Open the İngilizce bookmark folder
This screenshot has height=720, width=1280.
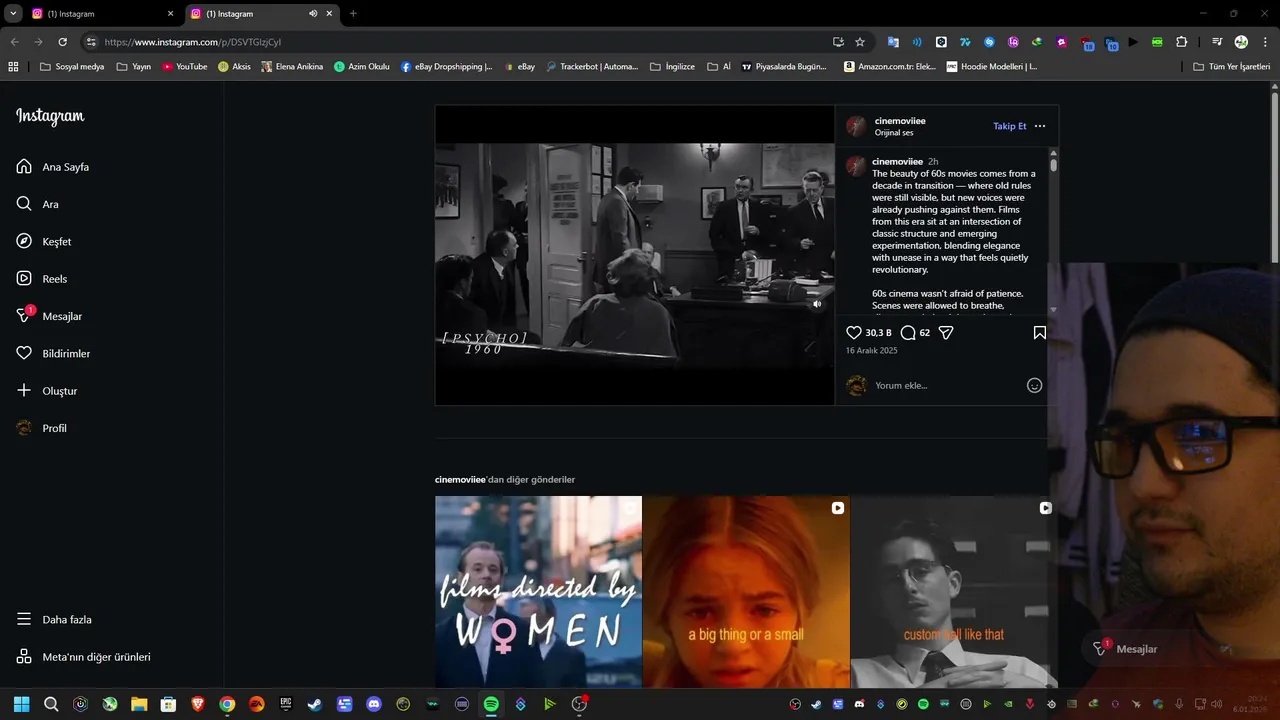(672, 67)
